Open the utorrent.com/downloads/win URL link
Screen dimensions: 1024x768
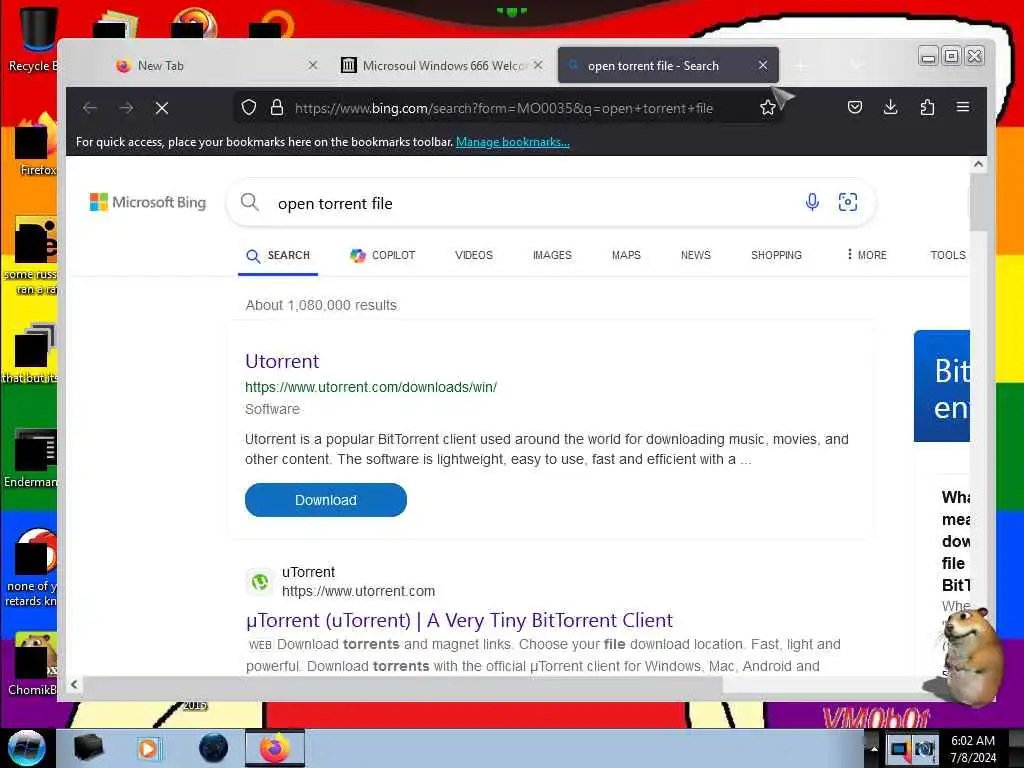tap(371, 387)
